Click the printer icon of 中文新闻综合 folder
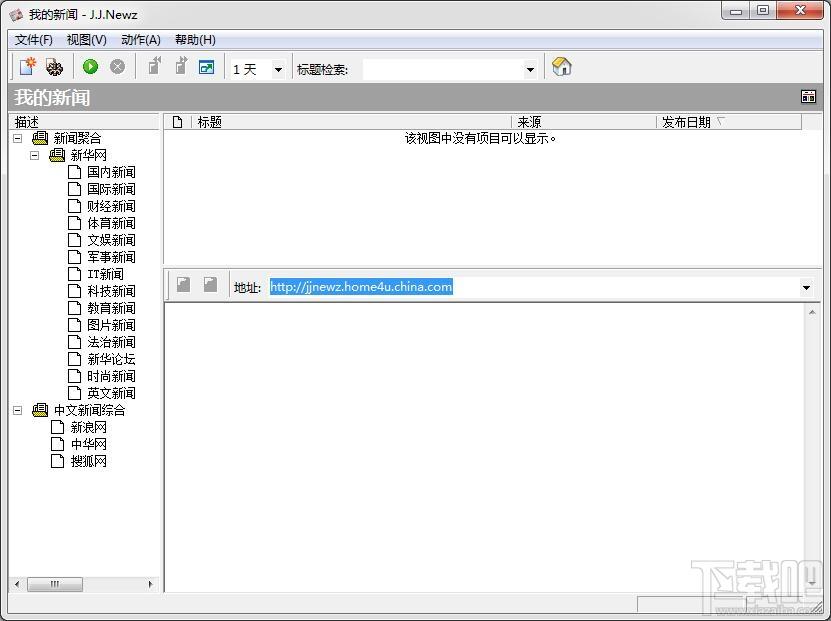The width and height of the screenshot is (831, 621). 40,410
